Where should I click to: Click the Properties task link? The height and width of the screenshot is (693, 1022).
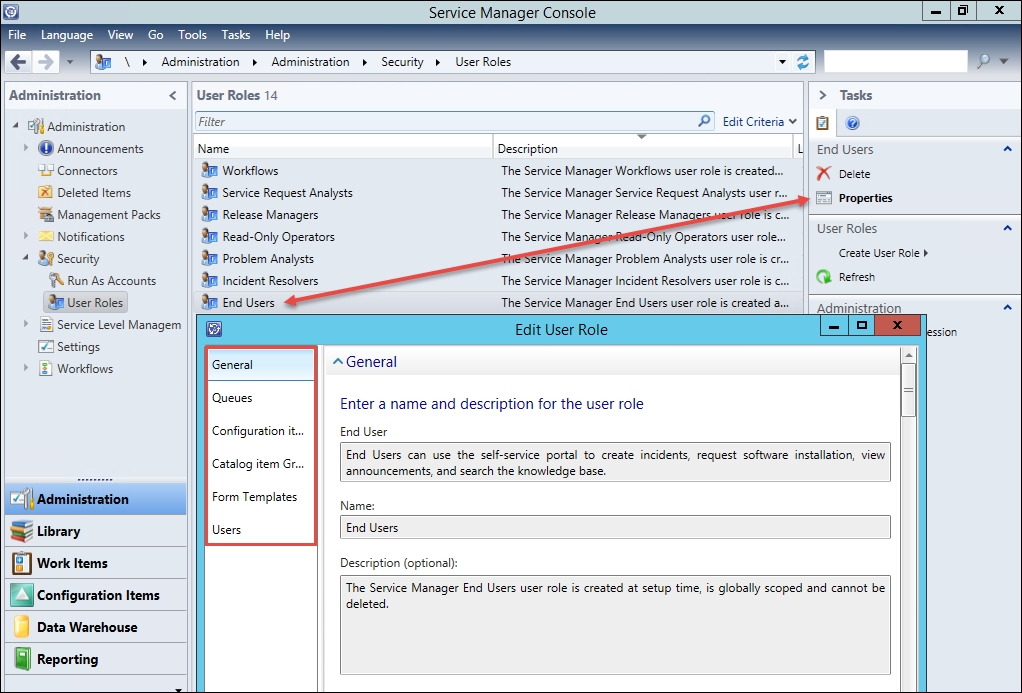pos(866,198)
